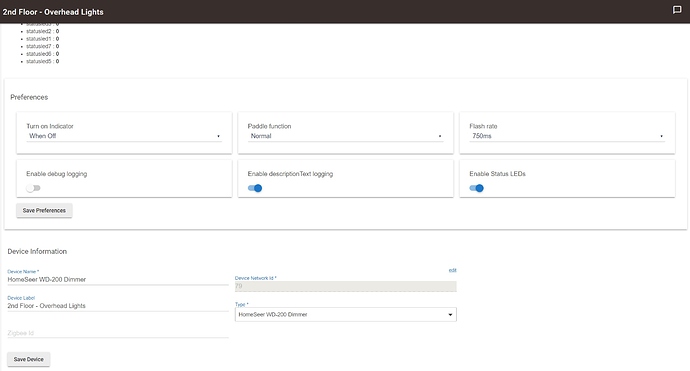This screenshot has width=690, height=371.
Task: Select the statusled1 : 0 entry
Action: [x=42, y=39]
